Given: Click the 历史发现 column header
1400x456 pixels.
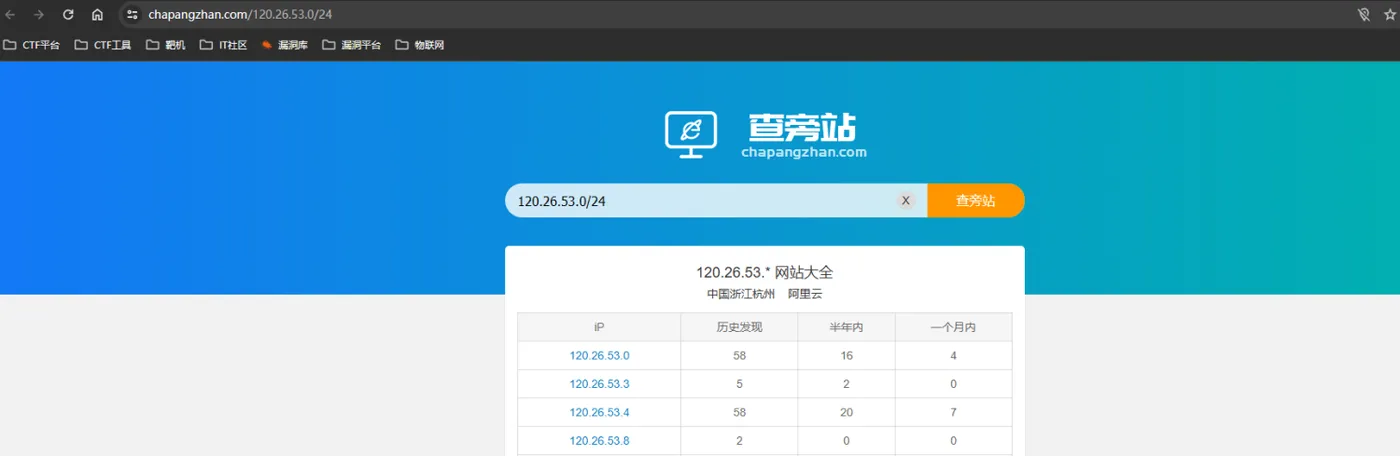Looking at the screenshot, I should pyautogui.click(x=739, y=327).
